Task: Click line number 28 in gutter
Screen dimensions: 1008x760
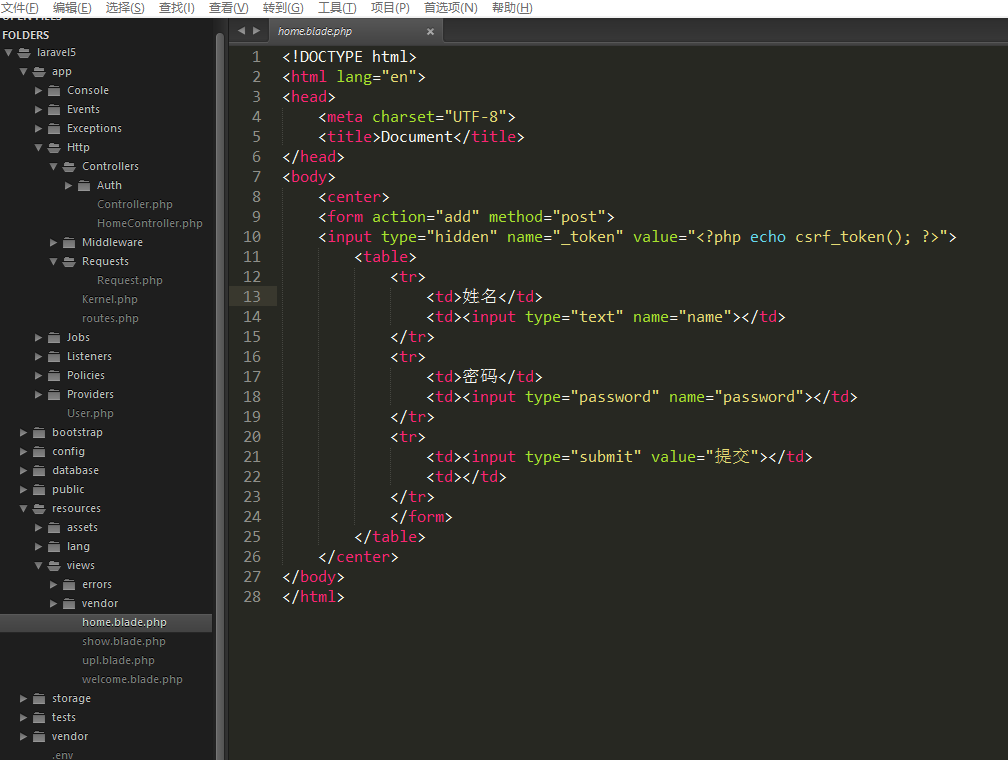Action: click(252, 597)
